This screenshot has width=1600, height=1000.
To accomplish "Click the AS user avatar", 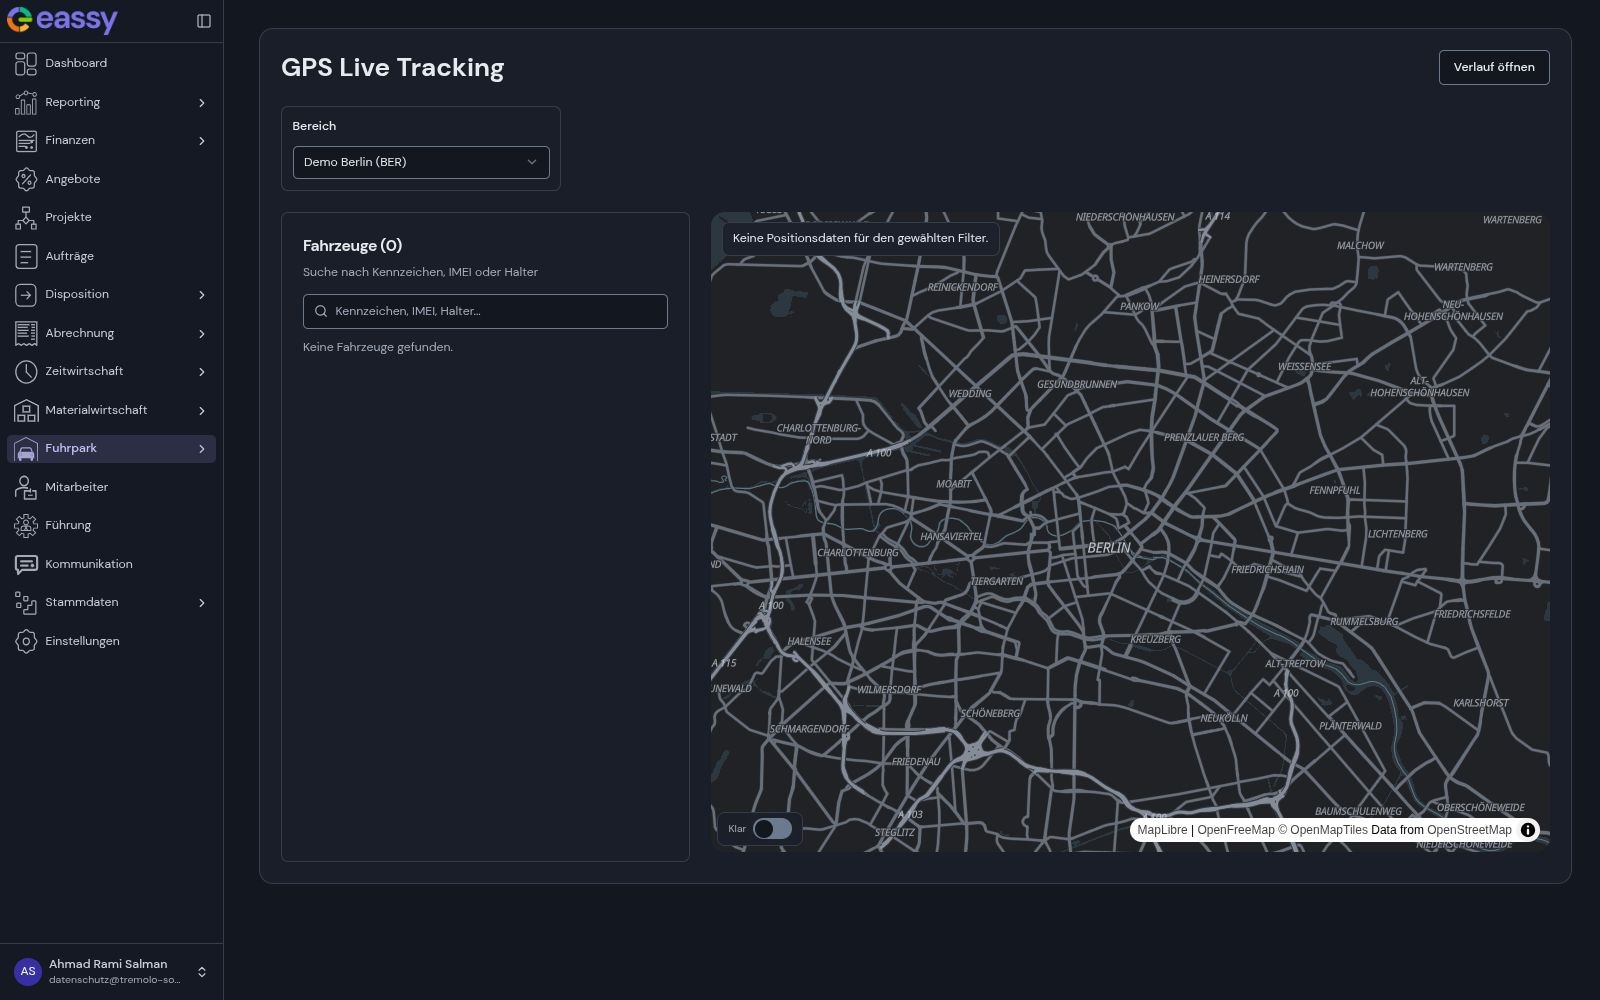I will pos(28,971).
